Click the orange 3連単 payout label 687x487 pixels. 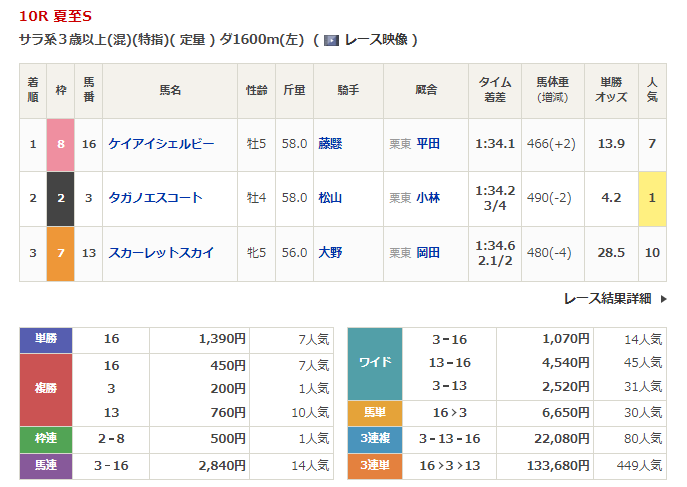tap(374, 465)
